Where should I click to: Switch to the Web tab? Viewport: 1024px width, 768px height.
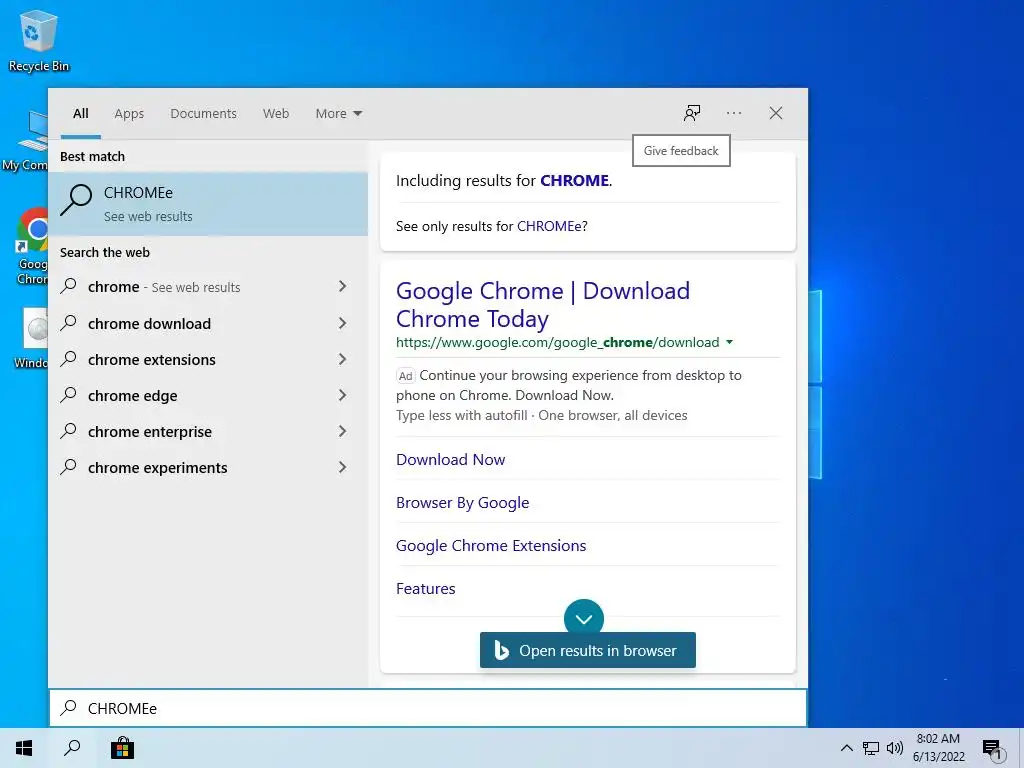pos(276,114)
